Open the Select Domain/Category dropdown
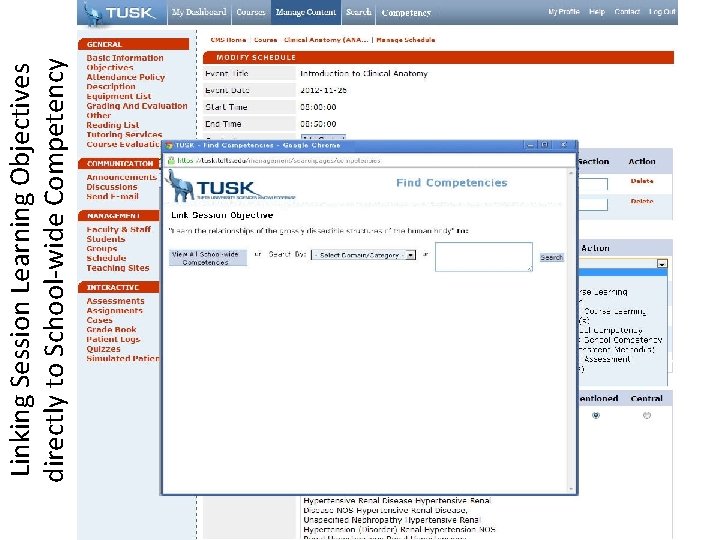 pos(363,255)
